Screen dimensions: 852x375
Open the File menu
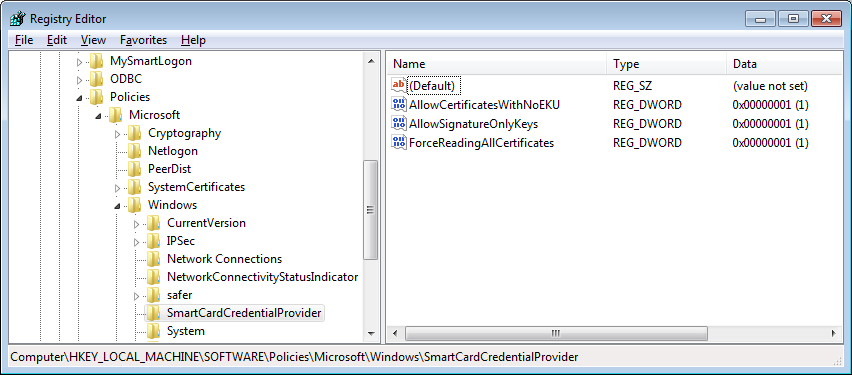pos(24,40)
